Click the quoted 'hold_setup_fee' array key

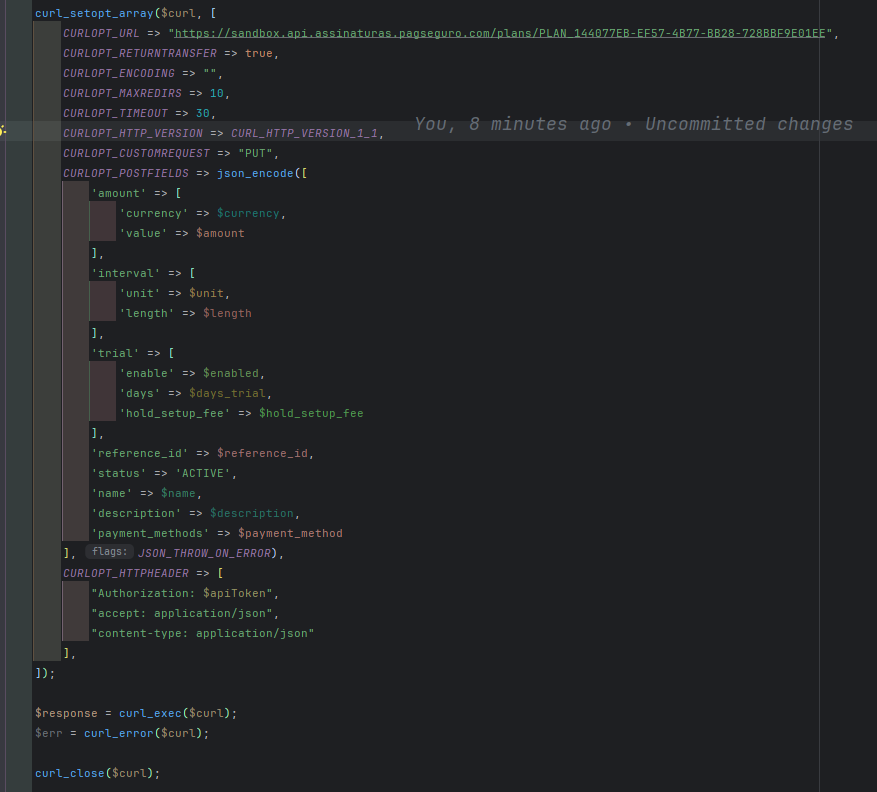(x=175, y=413)
